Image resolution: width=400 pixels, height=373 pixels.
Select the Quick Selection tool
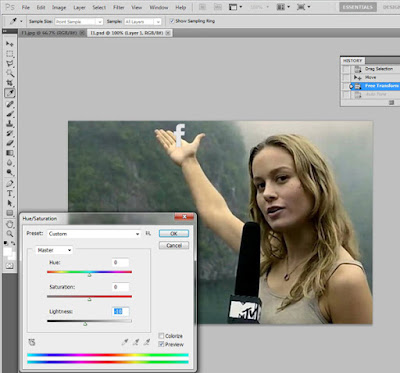tap(10, 73)
